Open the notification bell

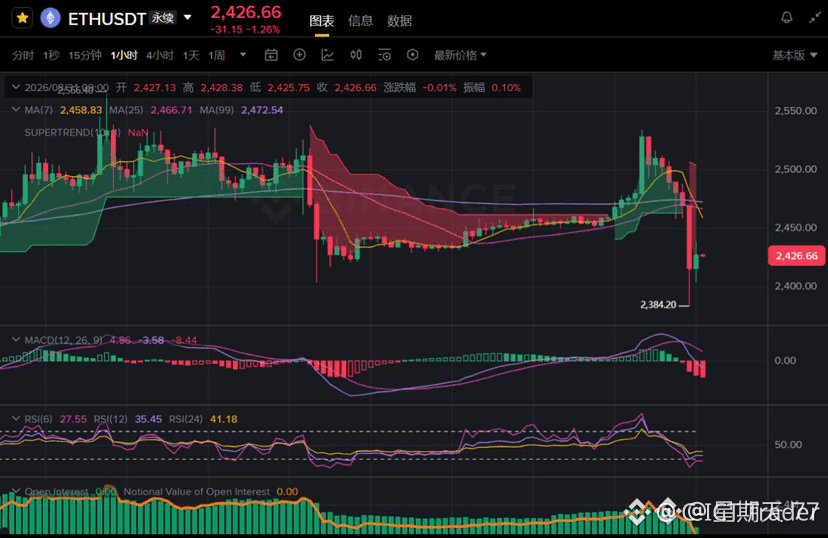pos(787,17)
